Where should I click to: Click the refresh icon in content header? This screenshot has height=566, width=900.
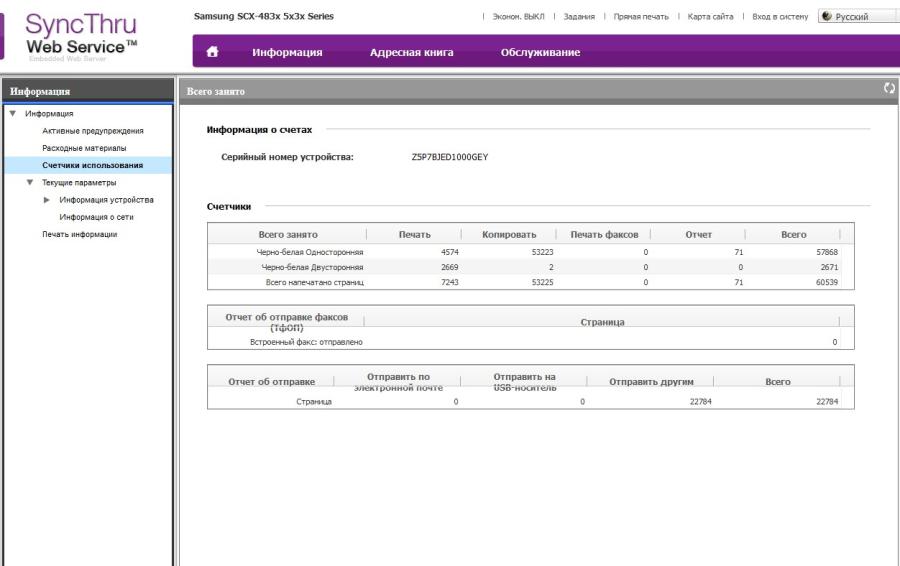pyautogui.click(x=889, y=90)
